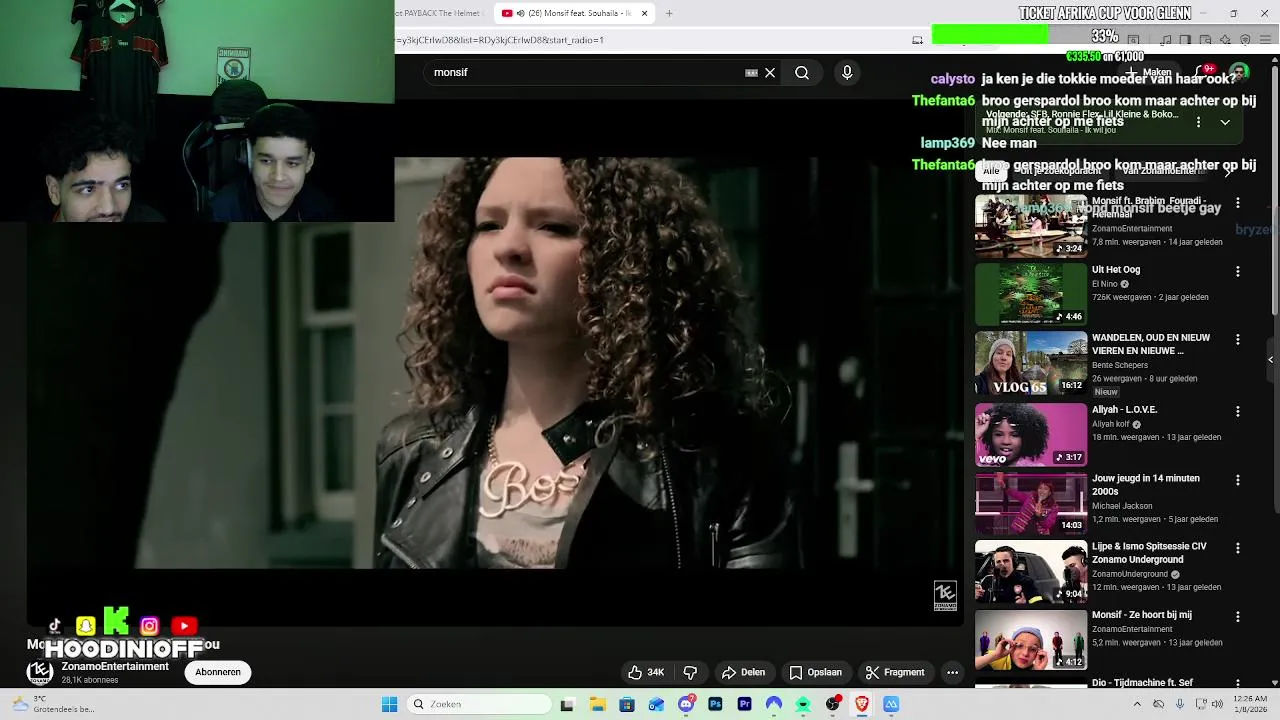Open options for Lijpe & Ismo Spitsessie
The height and width of the screenshot is (720, 1280).
1238,548
